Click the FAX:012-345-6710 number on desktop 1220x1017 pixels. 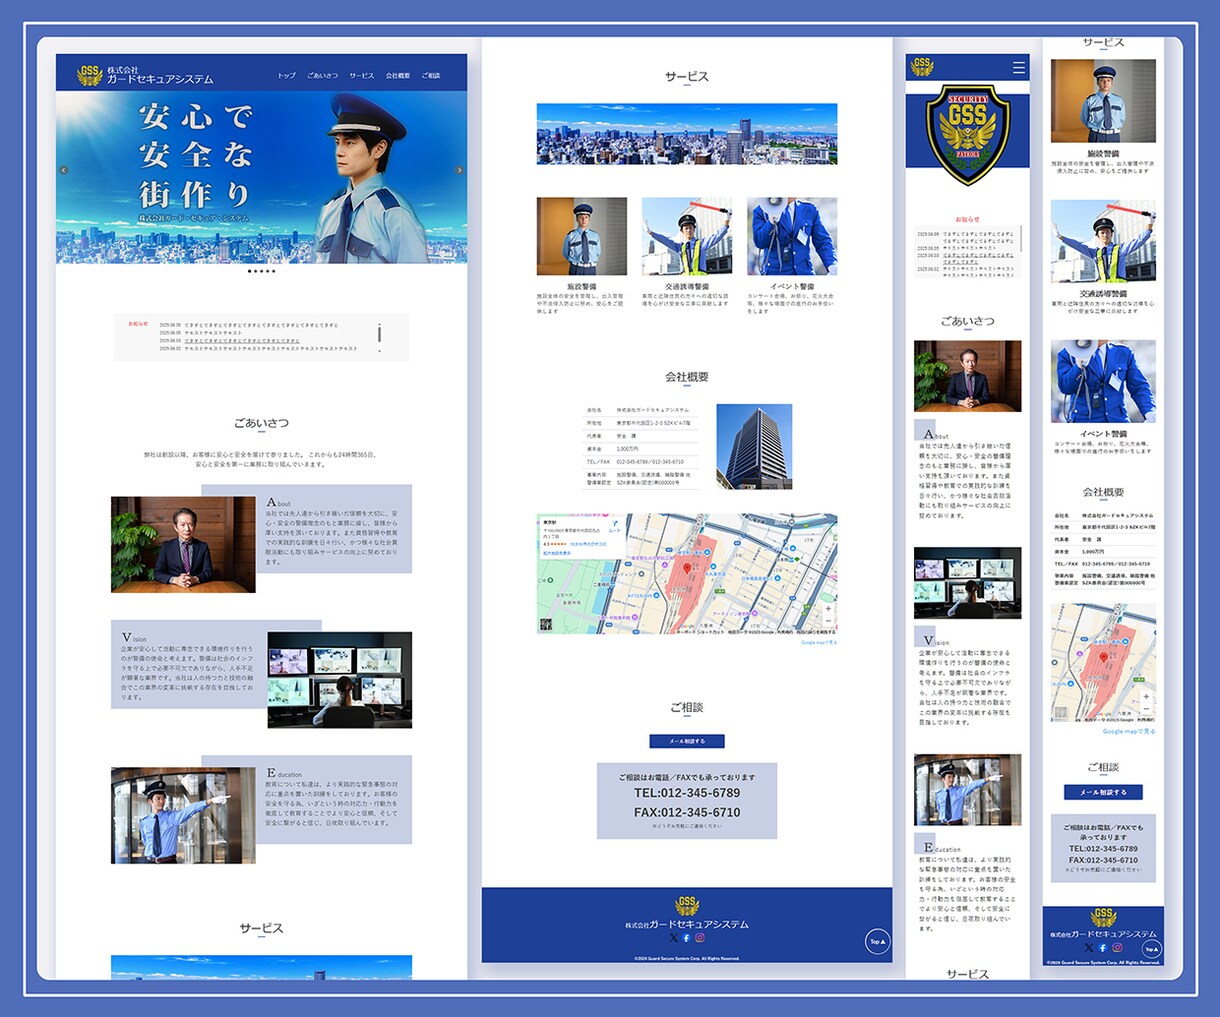tap(687, 812)
